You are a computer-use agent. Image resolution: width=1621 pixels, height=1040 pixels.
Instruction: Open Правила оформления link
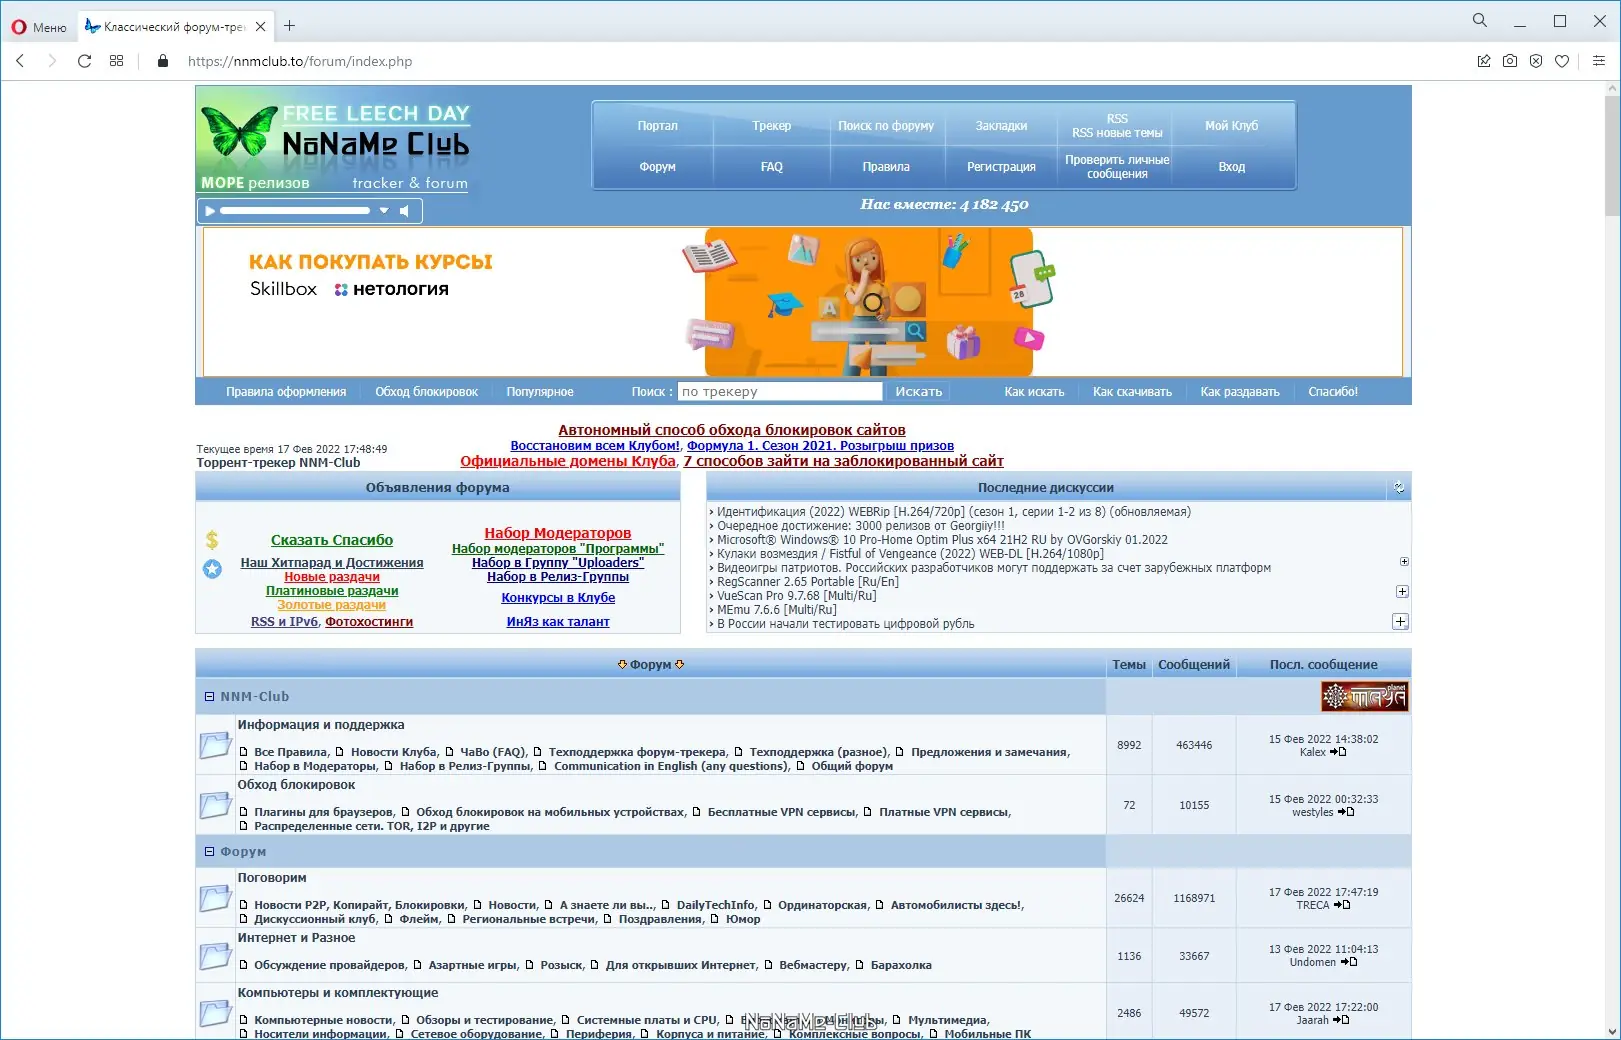coord(286,392)
